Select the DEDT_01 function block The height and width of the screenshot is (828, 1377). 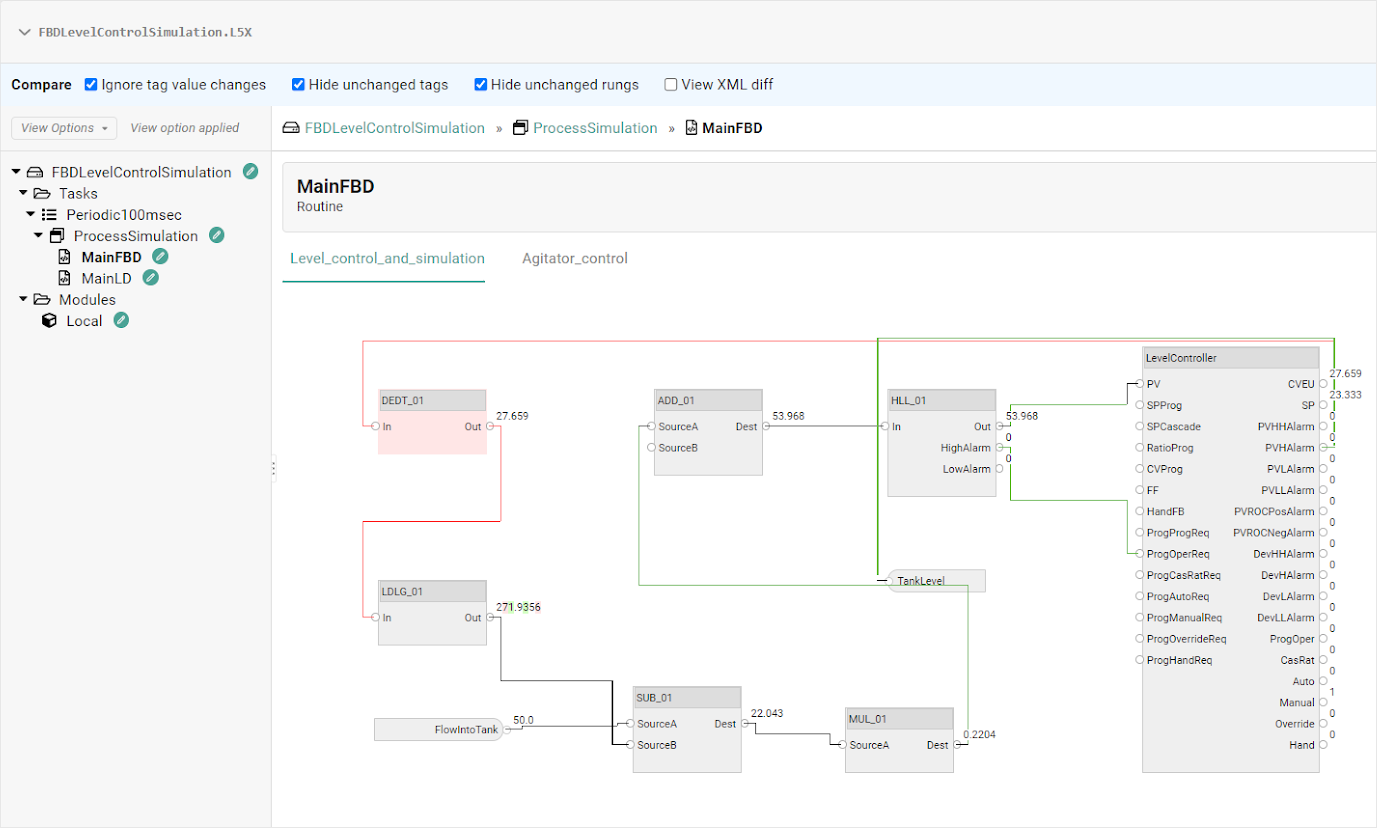coord(432,400)
